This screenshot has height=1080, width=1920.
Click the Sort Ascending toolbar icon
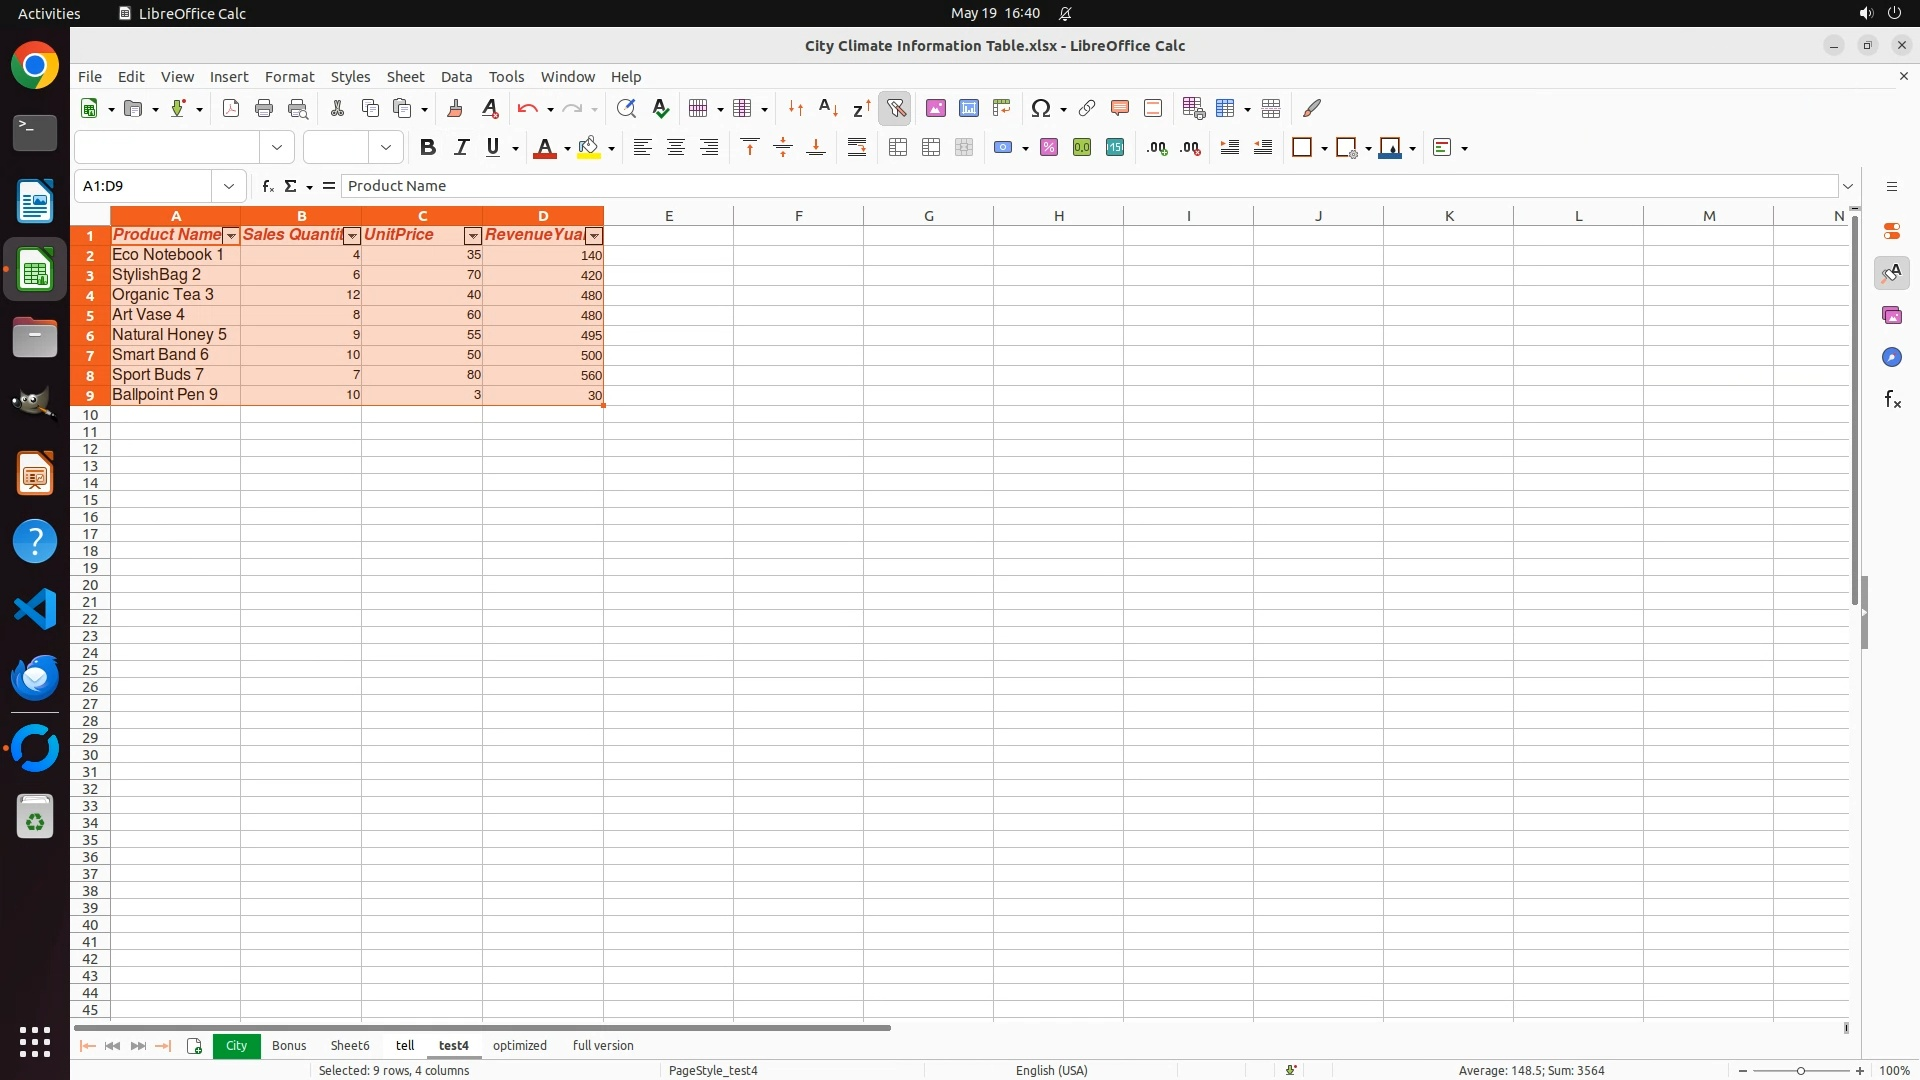pyautogui.click(x=828, y=108)
